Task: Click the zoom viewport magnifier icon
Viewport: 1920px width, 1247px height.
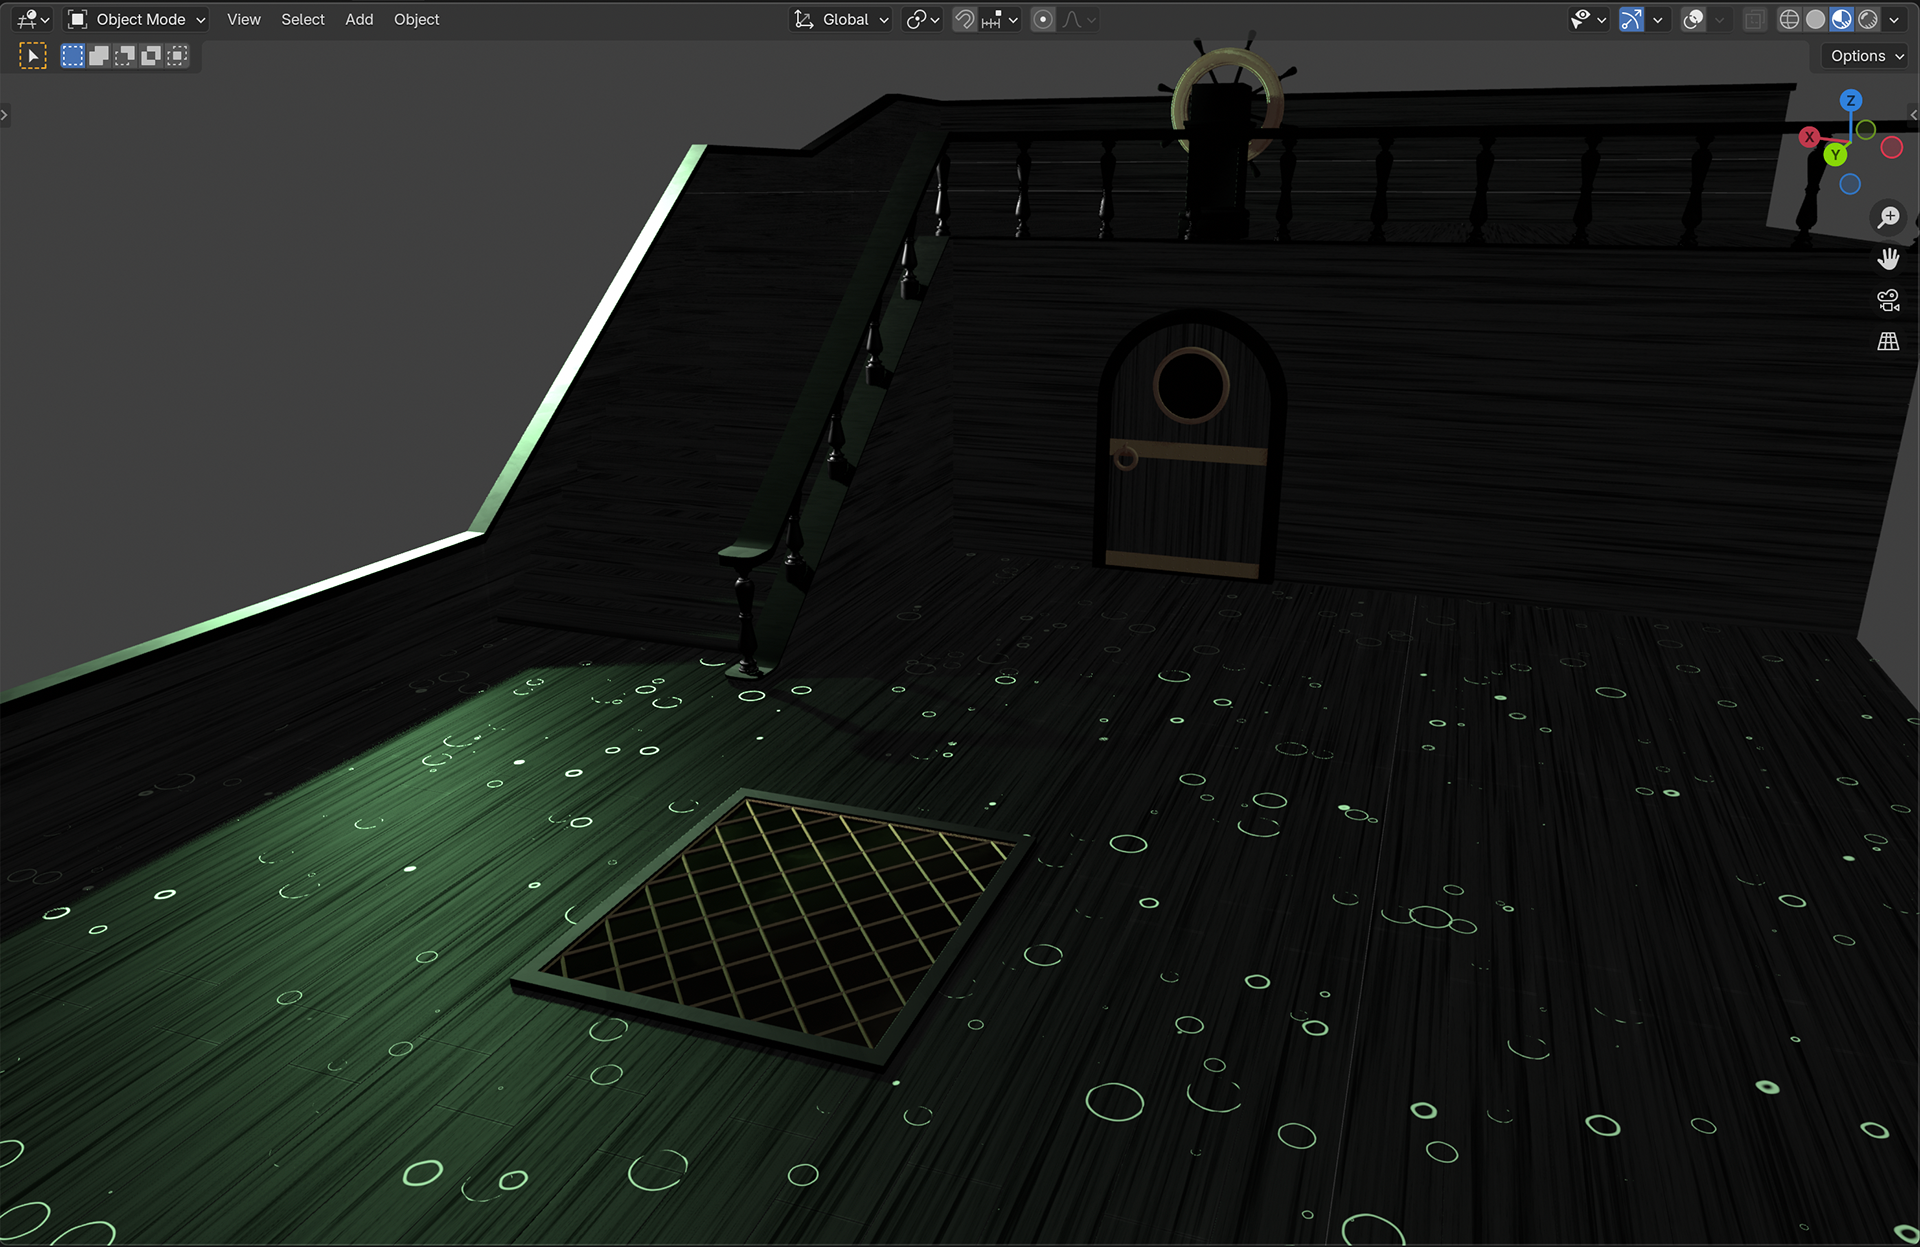Action: coord(1888,217)
